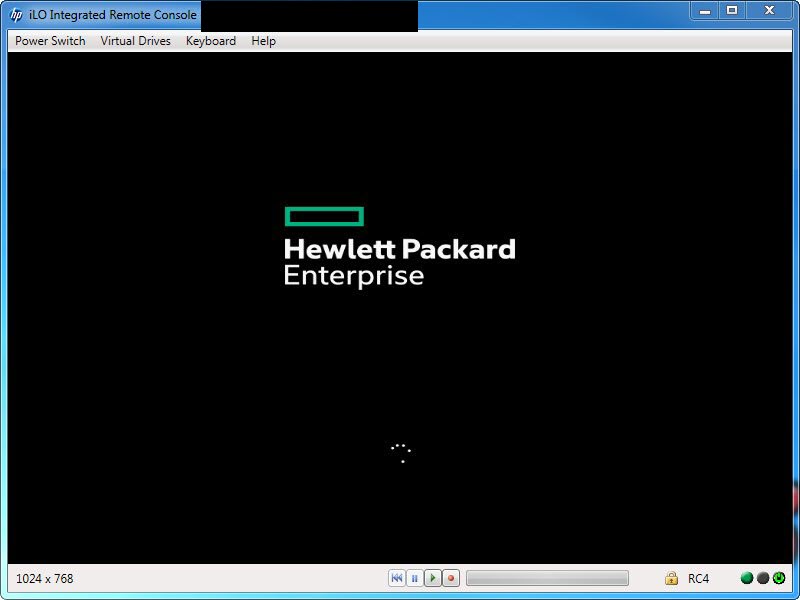Click the green play button
800x600 pixels.
point(433,578)
